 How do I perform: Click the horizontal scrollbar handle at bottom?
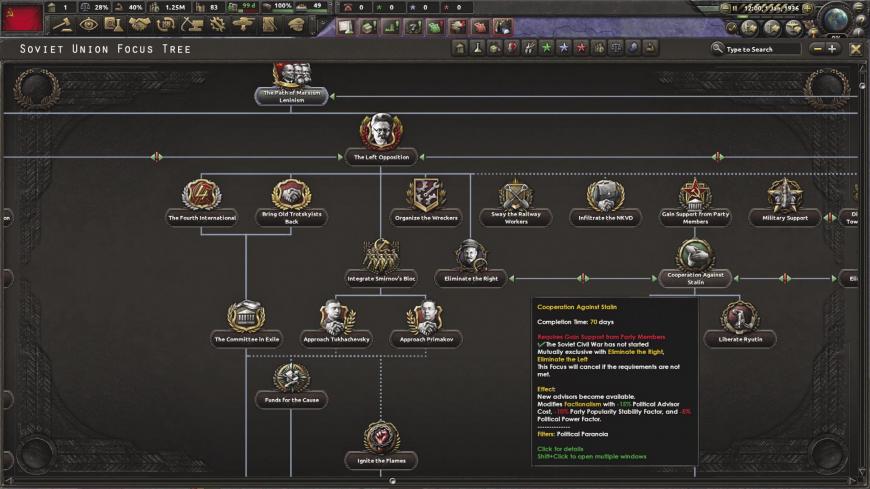click(x=392, y=481)
